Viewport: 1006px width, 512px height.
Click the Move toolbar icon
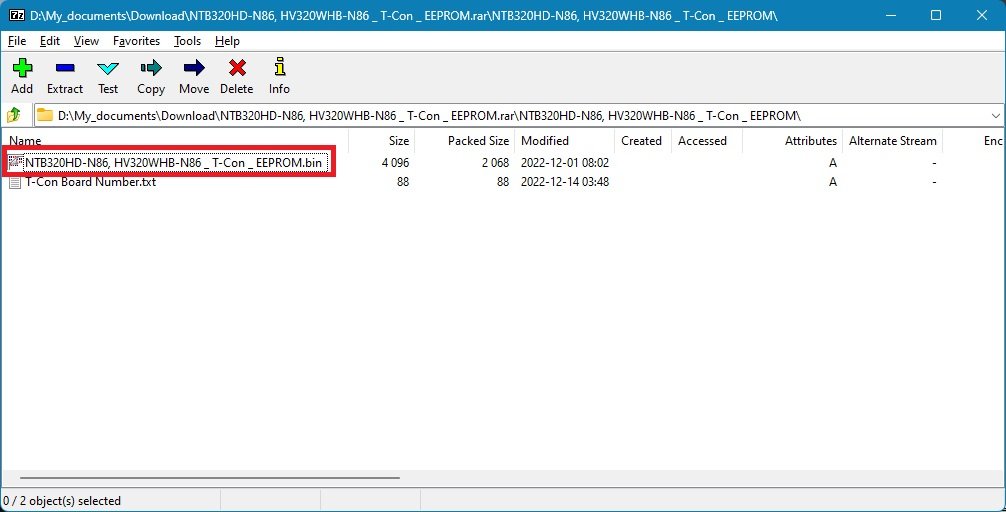[x=194, y=69]
